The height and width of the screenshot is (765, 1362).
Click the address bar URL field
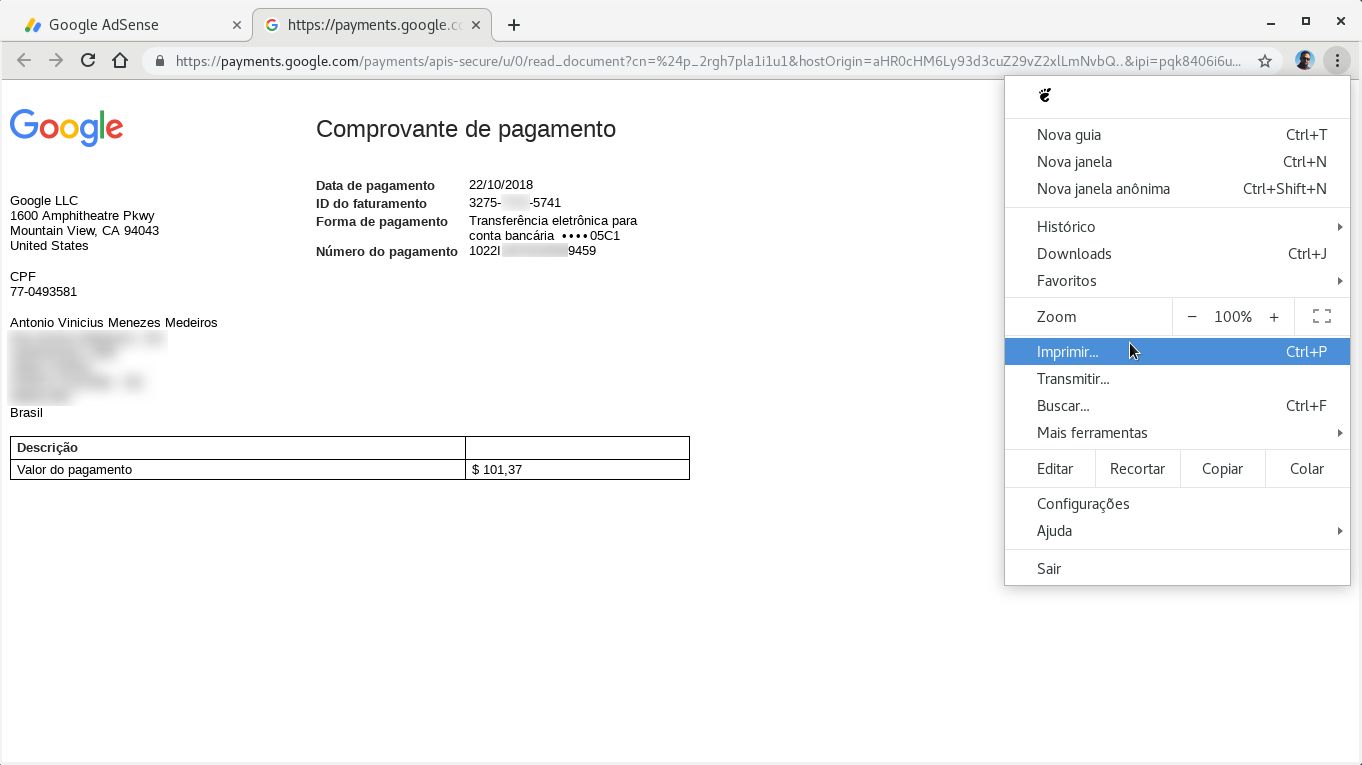(x=708, y=61)
